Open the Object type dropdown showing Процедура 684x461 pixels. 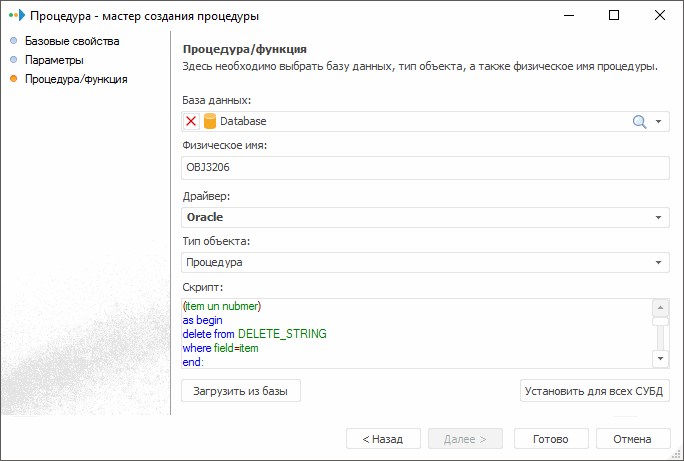(x=659, y=262)
